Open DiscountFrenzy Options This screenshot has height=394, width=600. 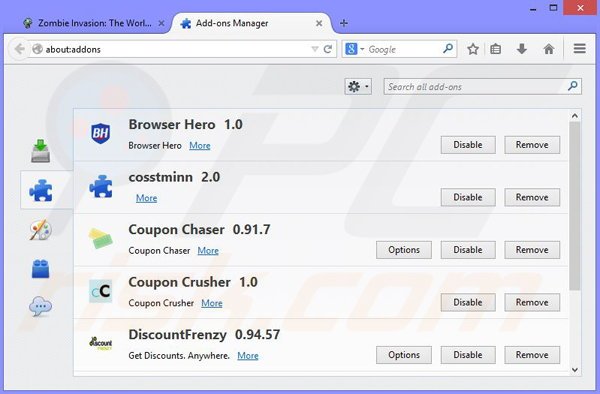click(404, 355)
